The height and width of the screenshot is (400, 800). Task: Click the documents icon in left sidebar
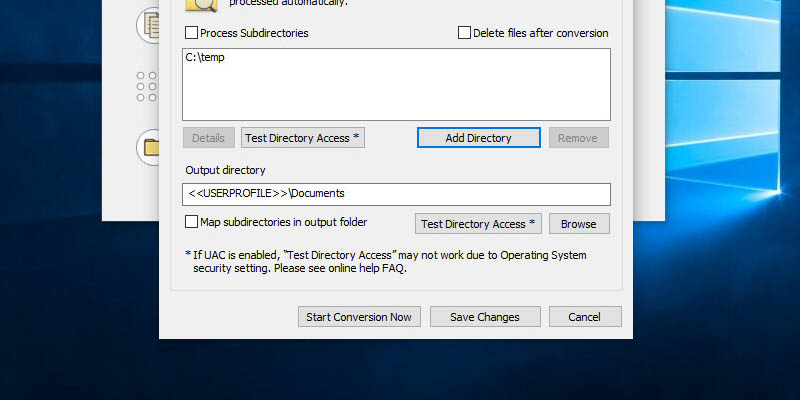tap(151, 22)
